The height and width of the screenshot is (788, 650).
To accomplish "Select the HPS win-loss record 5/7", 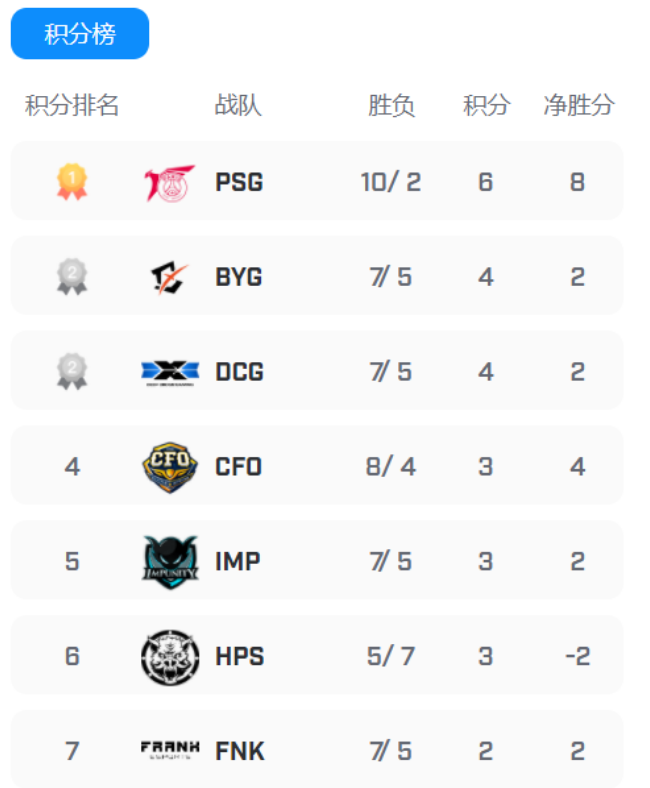I will coord(390,657).
